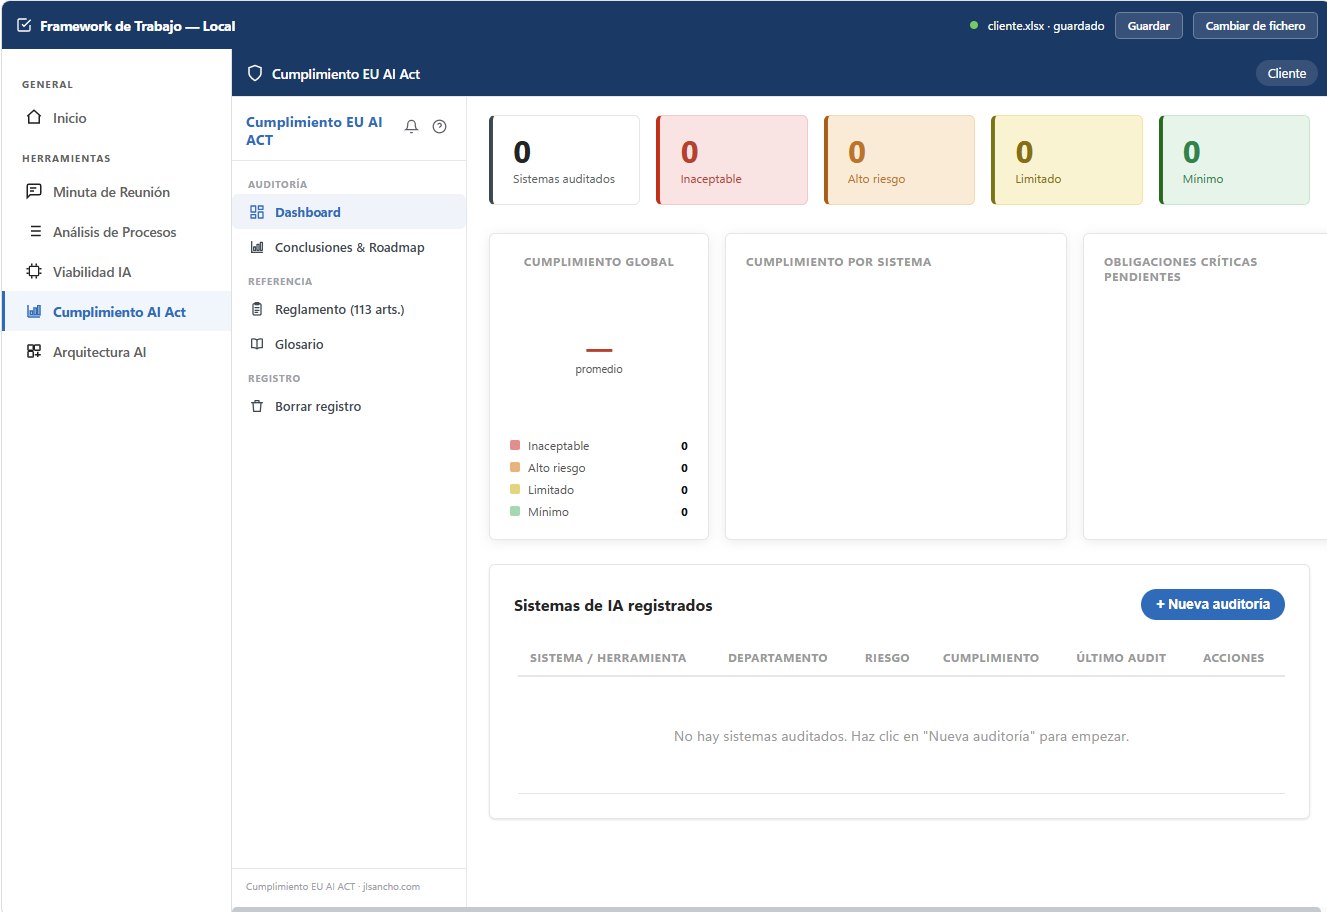Click the green saved status dot
The height and width of the screenshot is (912, 1327).
point(974,26)
